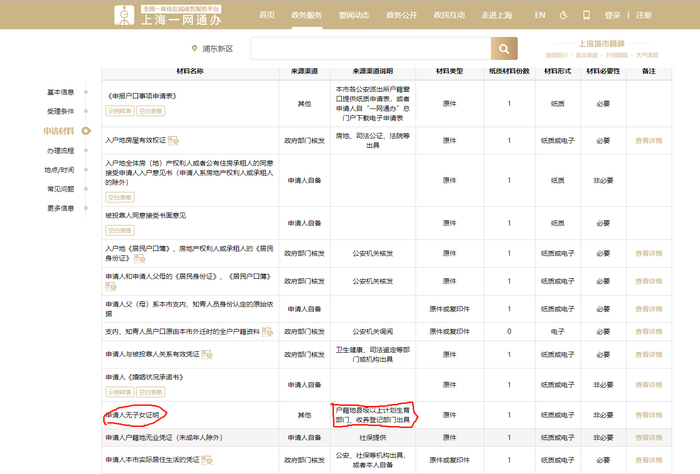
Task: Go to 基本信息 in the side navigation
Action: coord(60,92)
